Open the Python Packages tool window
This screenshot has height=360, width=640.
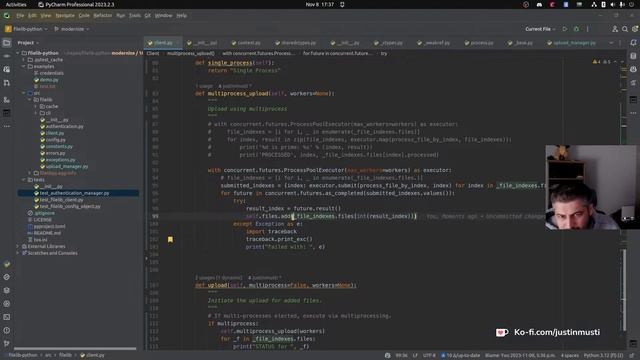pyautogui.click(x=7, y=291)
